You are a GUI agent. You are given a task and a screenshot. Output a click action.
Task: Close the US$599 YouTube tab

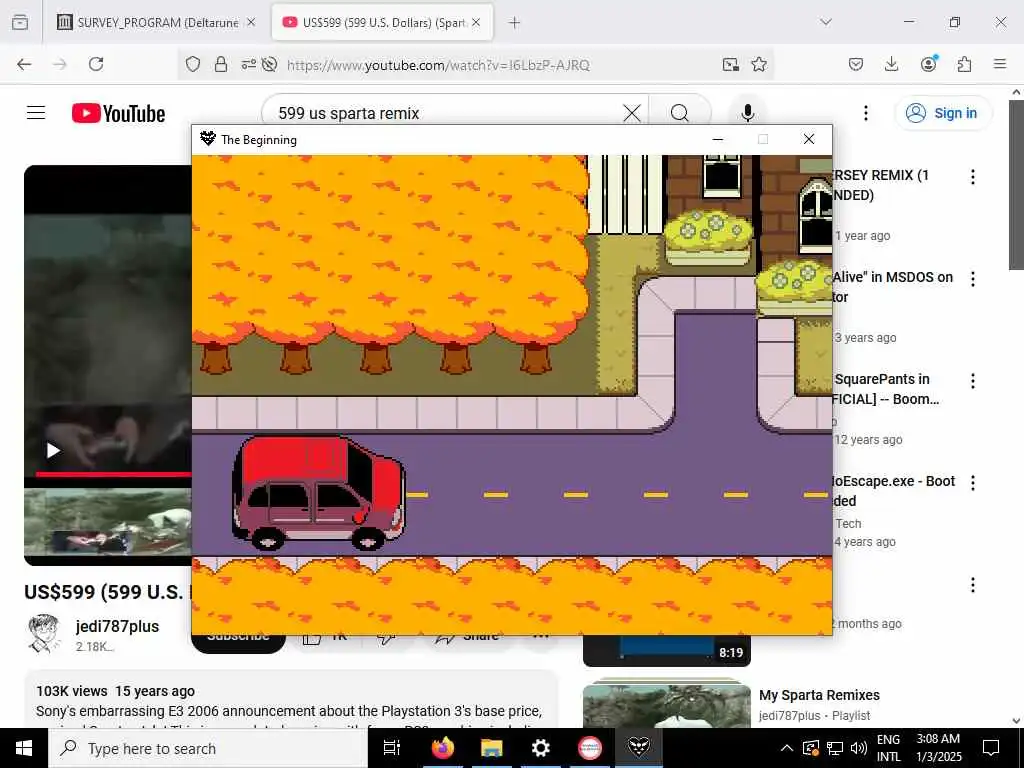coord(476,22)
